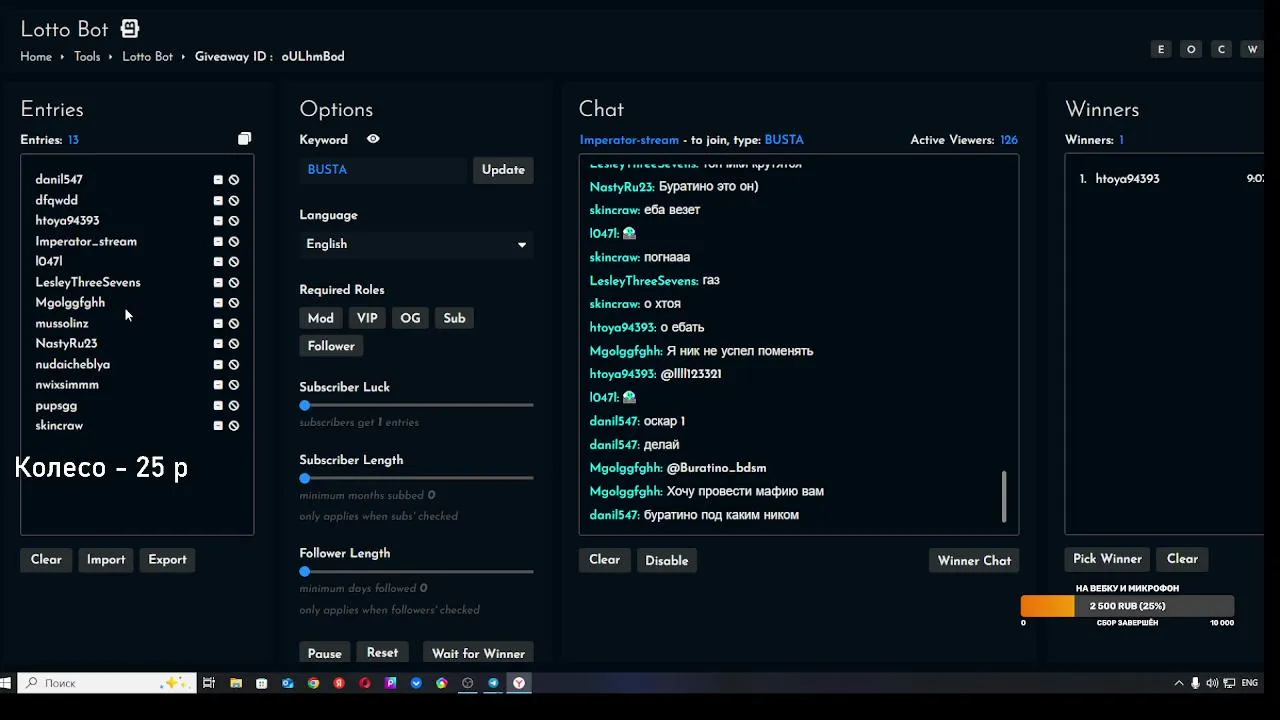Remove nwixsimmm entry with minus icon
This screenshot has width=1280, height=720.
218,385
